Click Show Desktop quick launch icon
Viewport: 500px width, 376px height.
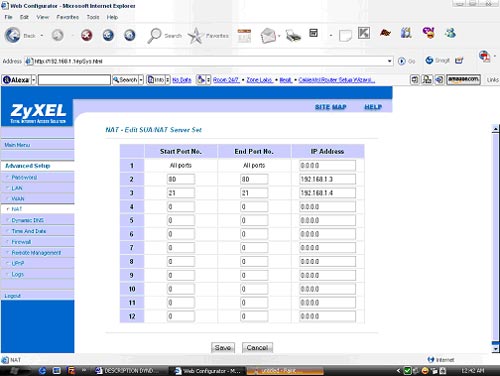(x=57, y=371)
